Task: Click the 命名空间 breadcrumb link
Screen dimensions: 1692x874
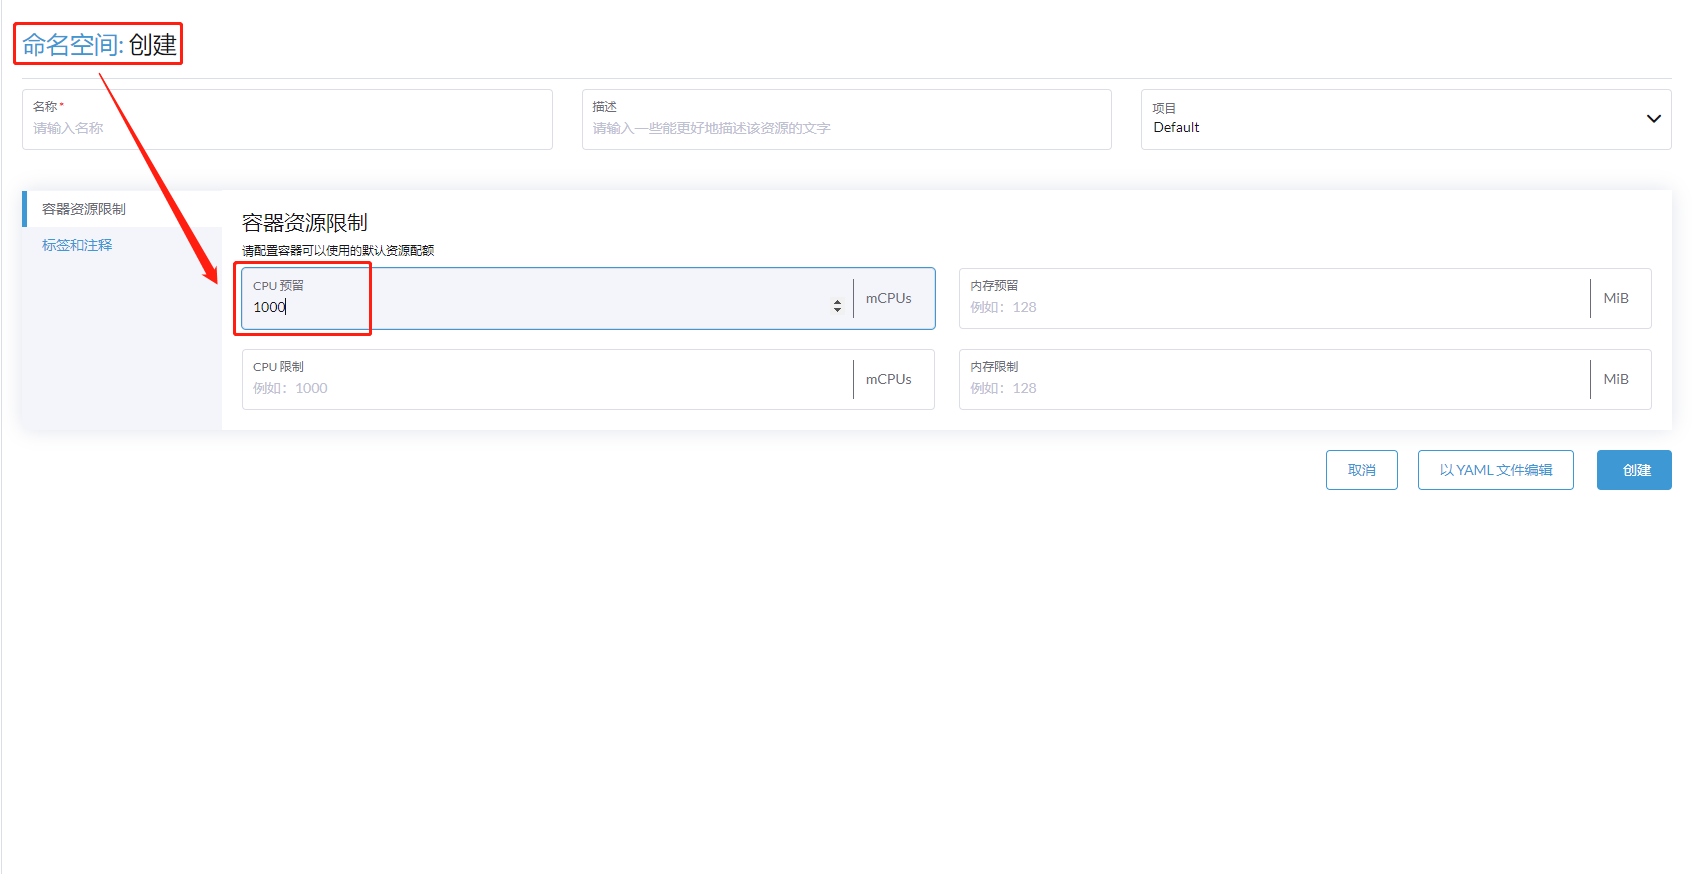Action: click(69, 45)
